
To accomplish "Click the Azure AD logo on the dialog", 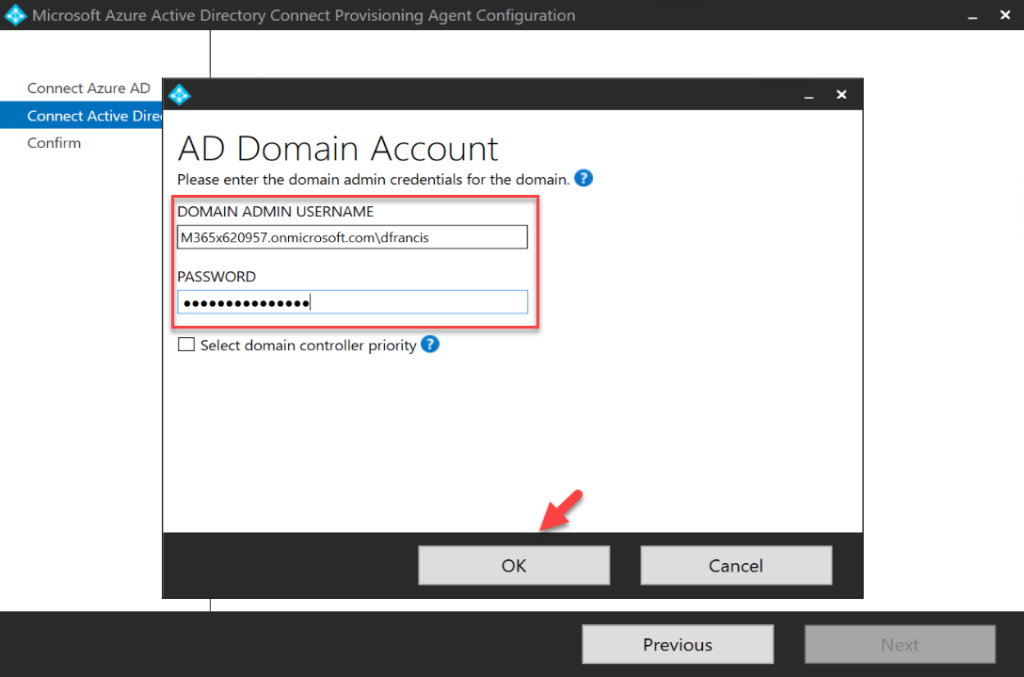I will (180, 93).
